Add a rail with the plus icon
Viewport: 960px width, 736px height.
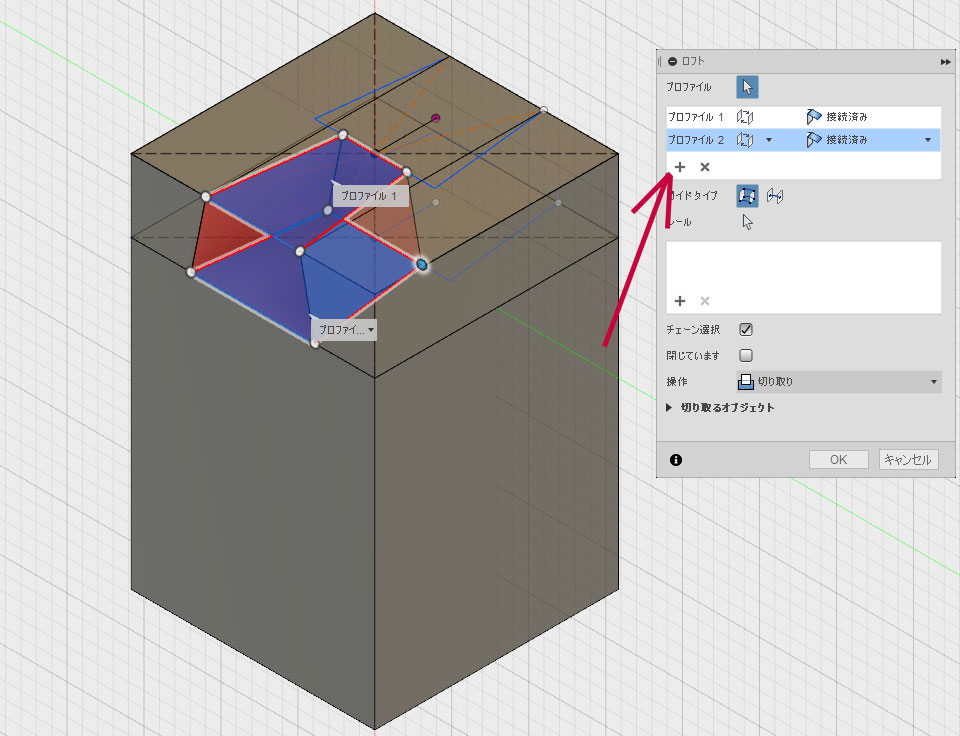pyautogui.click(x=680, y=300)
